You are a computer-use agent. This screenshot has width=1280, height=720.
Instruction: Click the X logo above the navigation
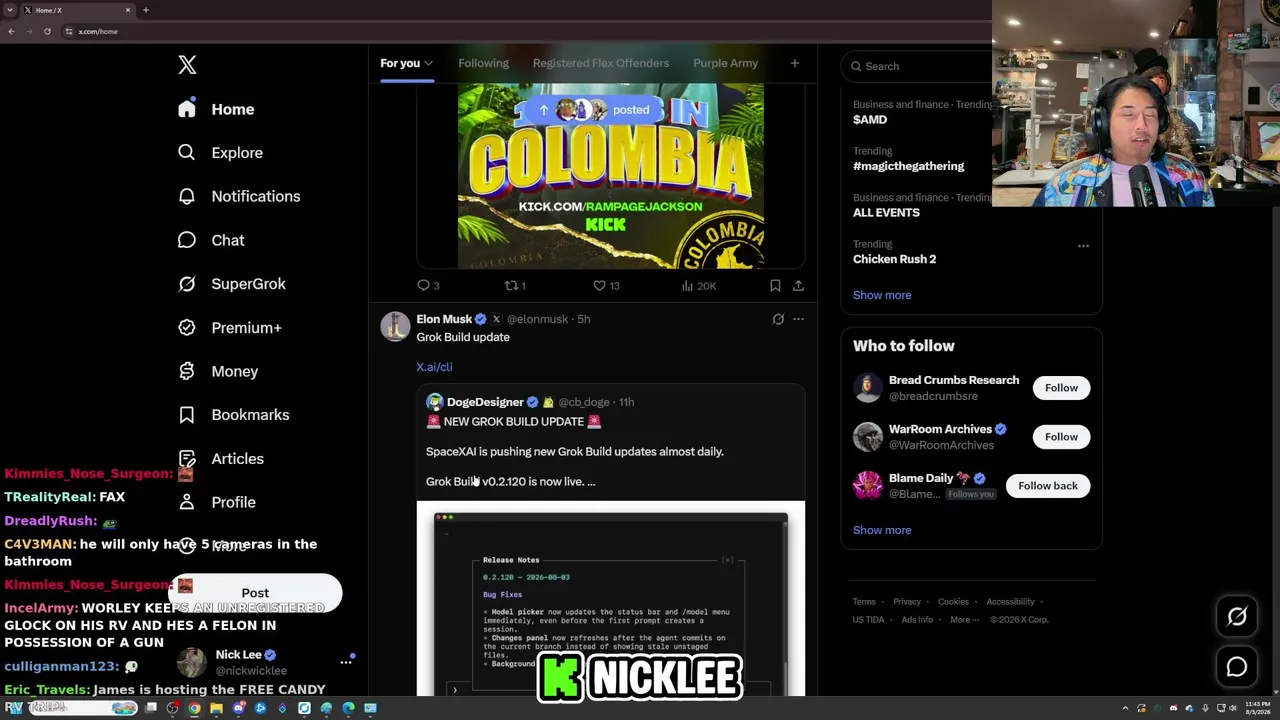pos(187,65)
